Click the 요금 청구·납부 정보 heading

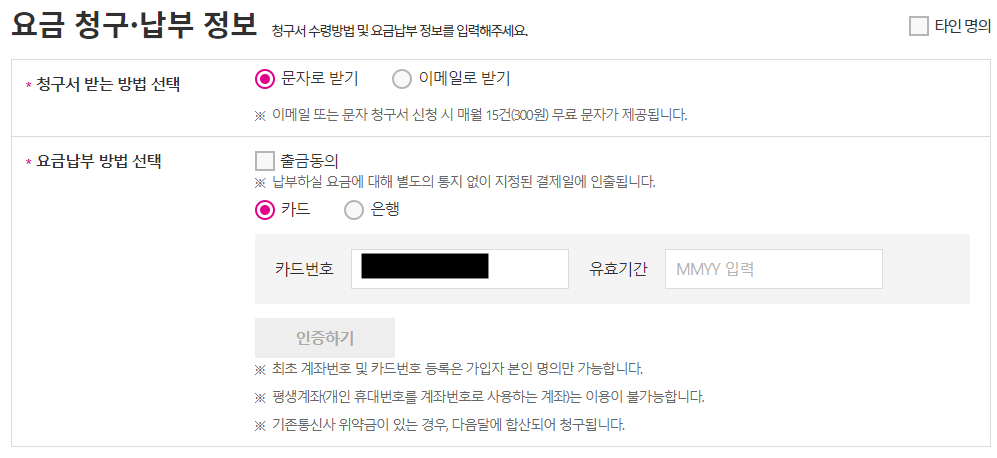click(134, 25)
